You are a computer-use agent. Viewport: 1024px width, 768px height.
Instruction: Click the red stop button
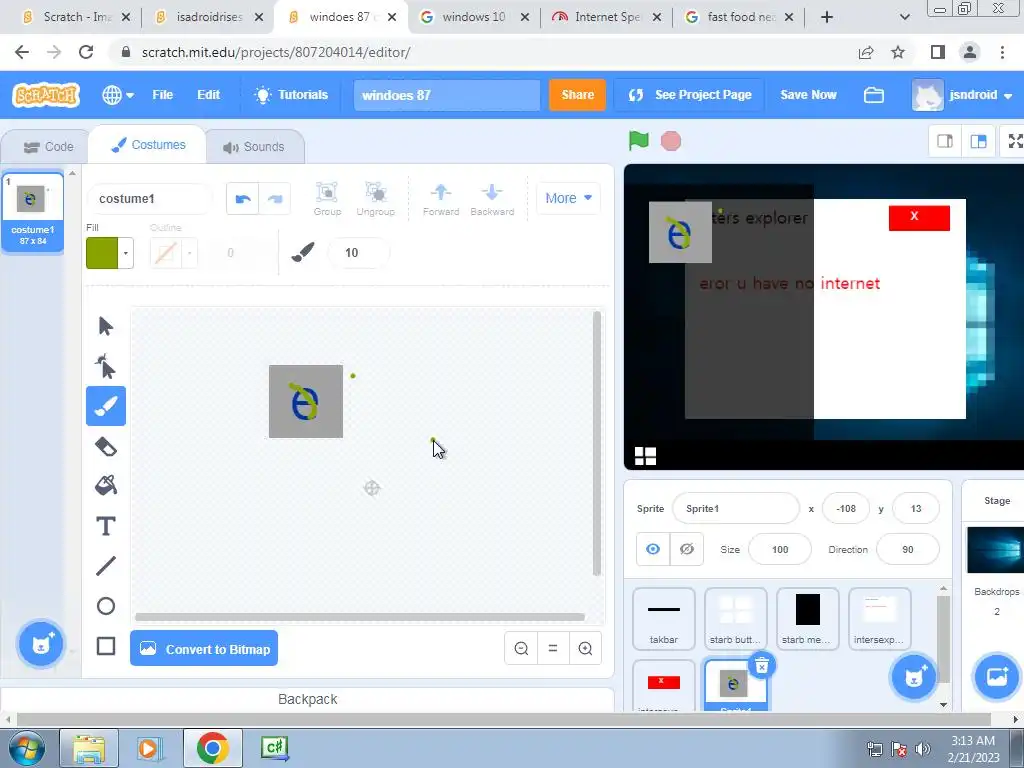tap(671, 141)
